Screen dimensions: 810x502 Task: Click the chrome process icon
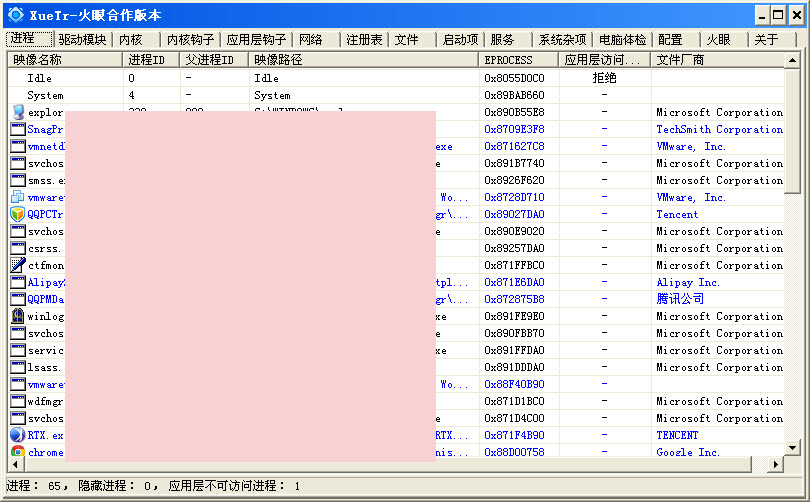click(x=18, y=451)
